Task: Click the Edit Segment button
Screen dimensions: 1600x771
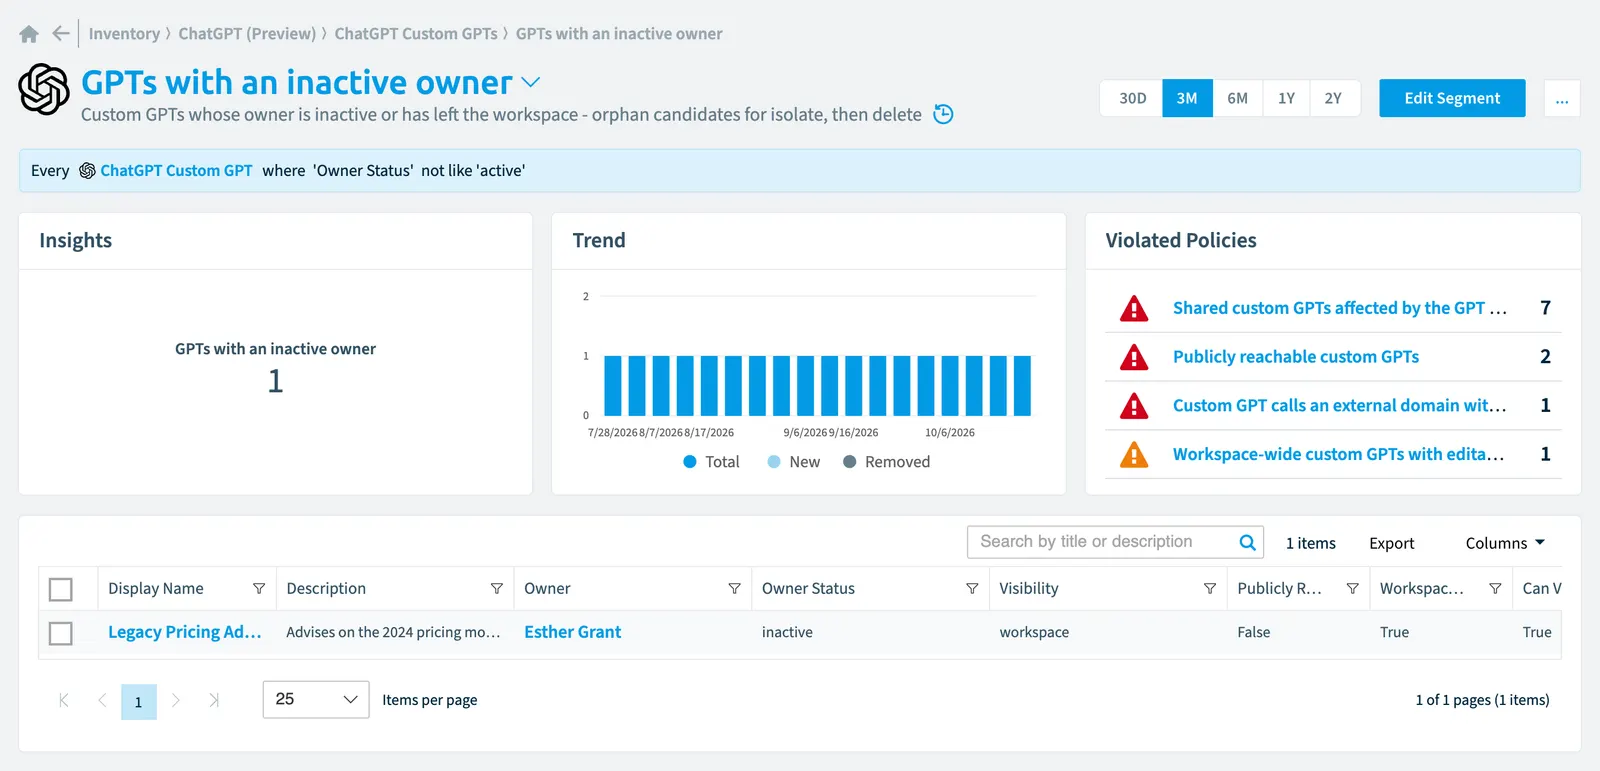Action: (x=1452, y=98)
